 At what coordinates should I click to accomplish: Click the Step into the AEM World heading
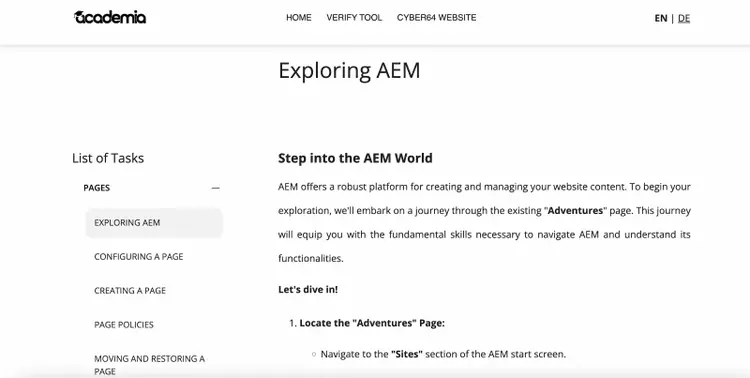[355, 158]
